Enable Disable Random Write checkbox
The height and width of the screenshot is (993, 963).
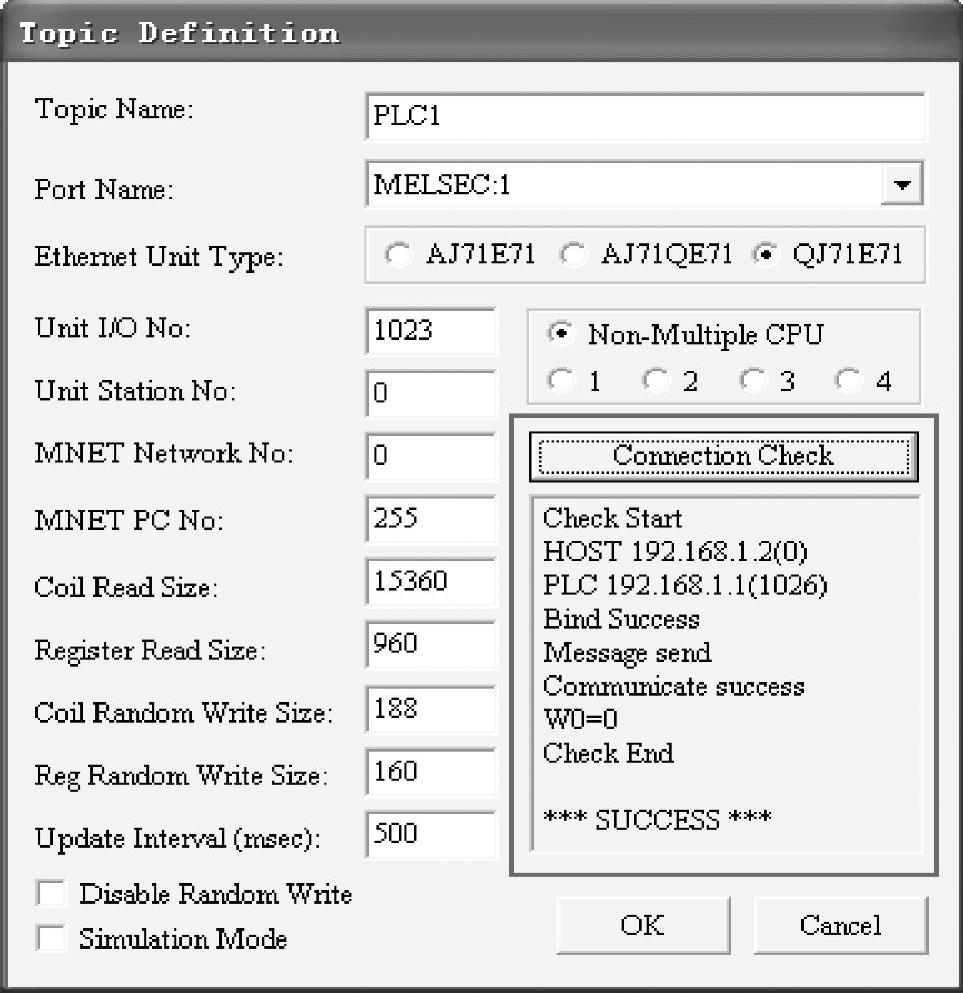point(51,893)
